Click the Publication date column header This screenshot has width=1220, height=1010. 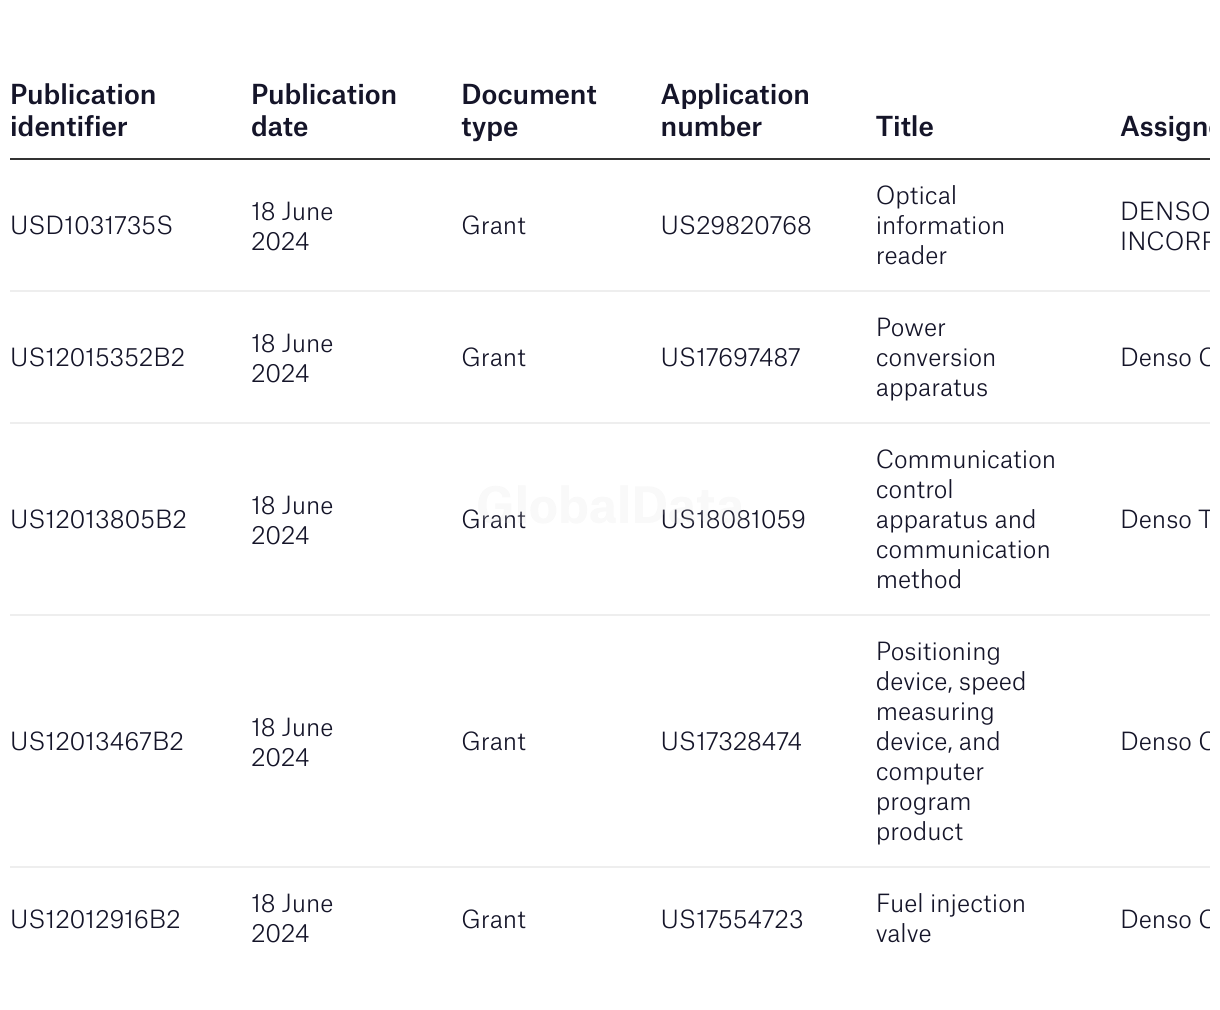pyautogui.click(x=323, y=110)
